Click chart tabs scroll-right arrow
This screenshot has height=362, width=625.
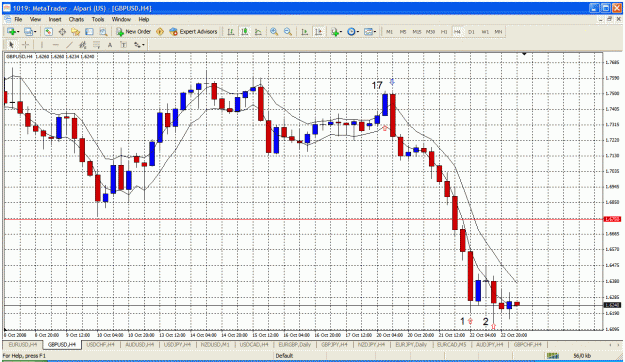[x=619, y=345]
